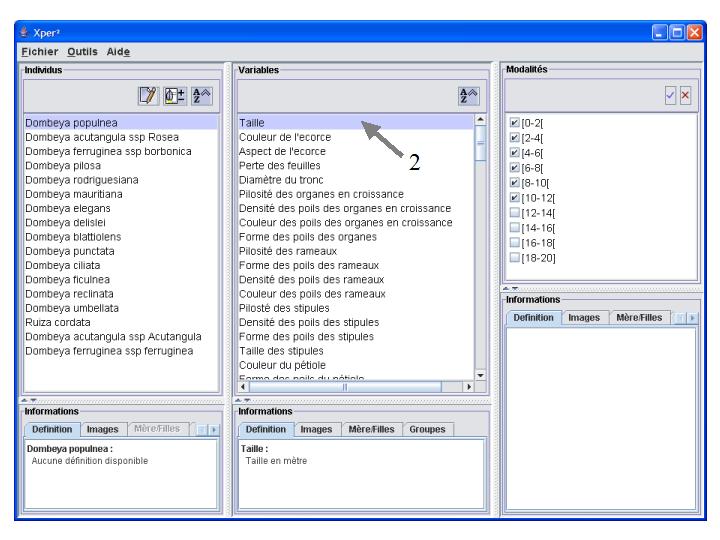Click the edit individual notepad icon
This screenshot has height=540, width=720.
(148, 99)
